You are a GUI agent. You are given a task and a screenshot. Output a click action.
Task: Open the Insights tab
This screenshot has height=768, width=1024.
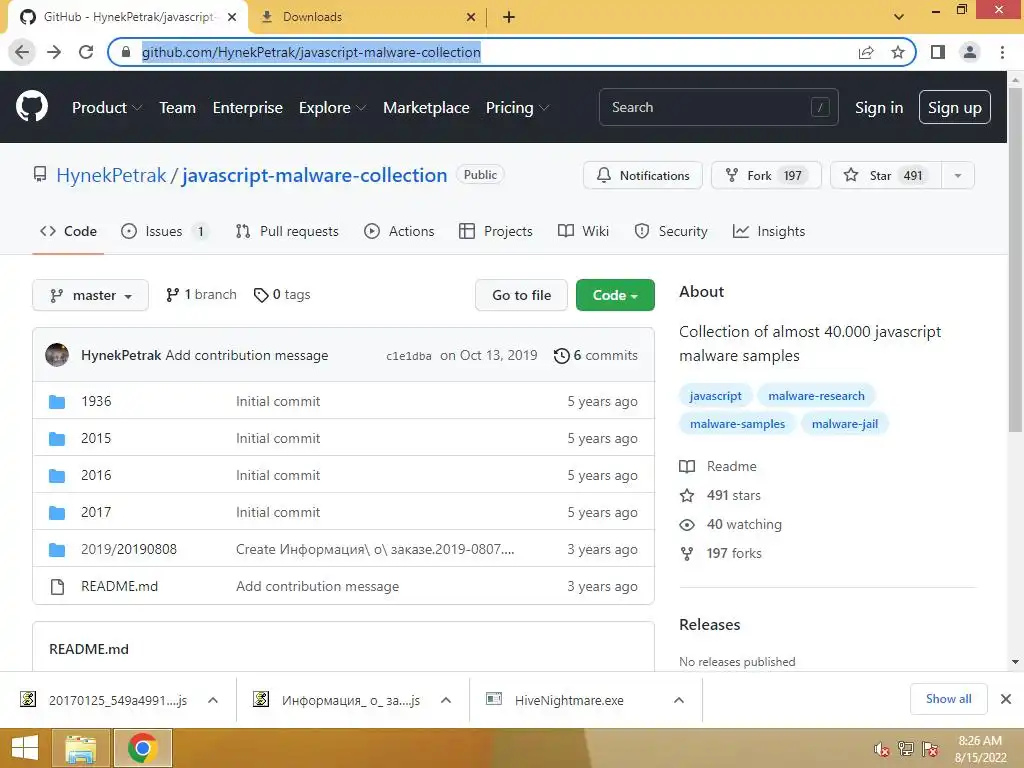[x=769, y=231]
